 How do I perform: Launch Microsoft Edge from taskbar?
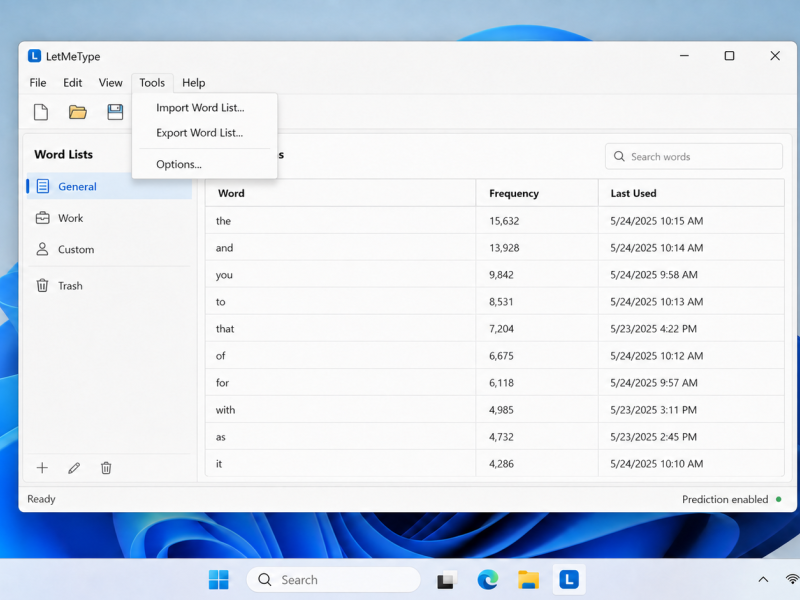tap(487, 580)
